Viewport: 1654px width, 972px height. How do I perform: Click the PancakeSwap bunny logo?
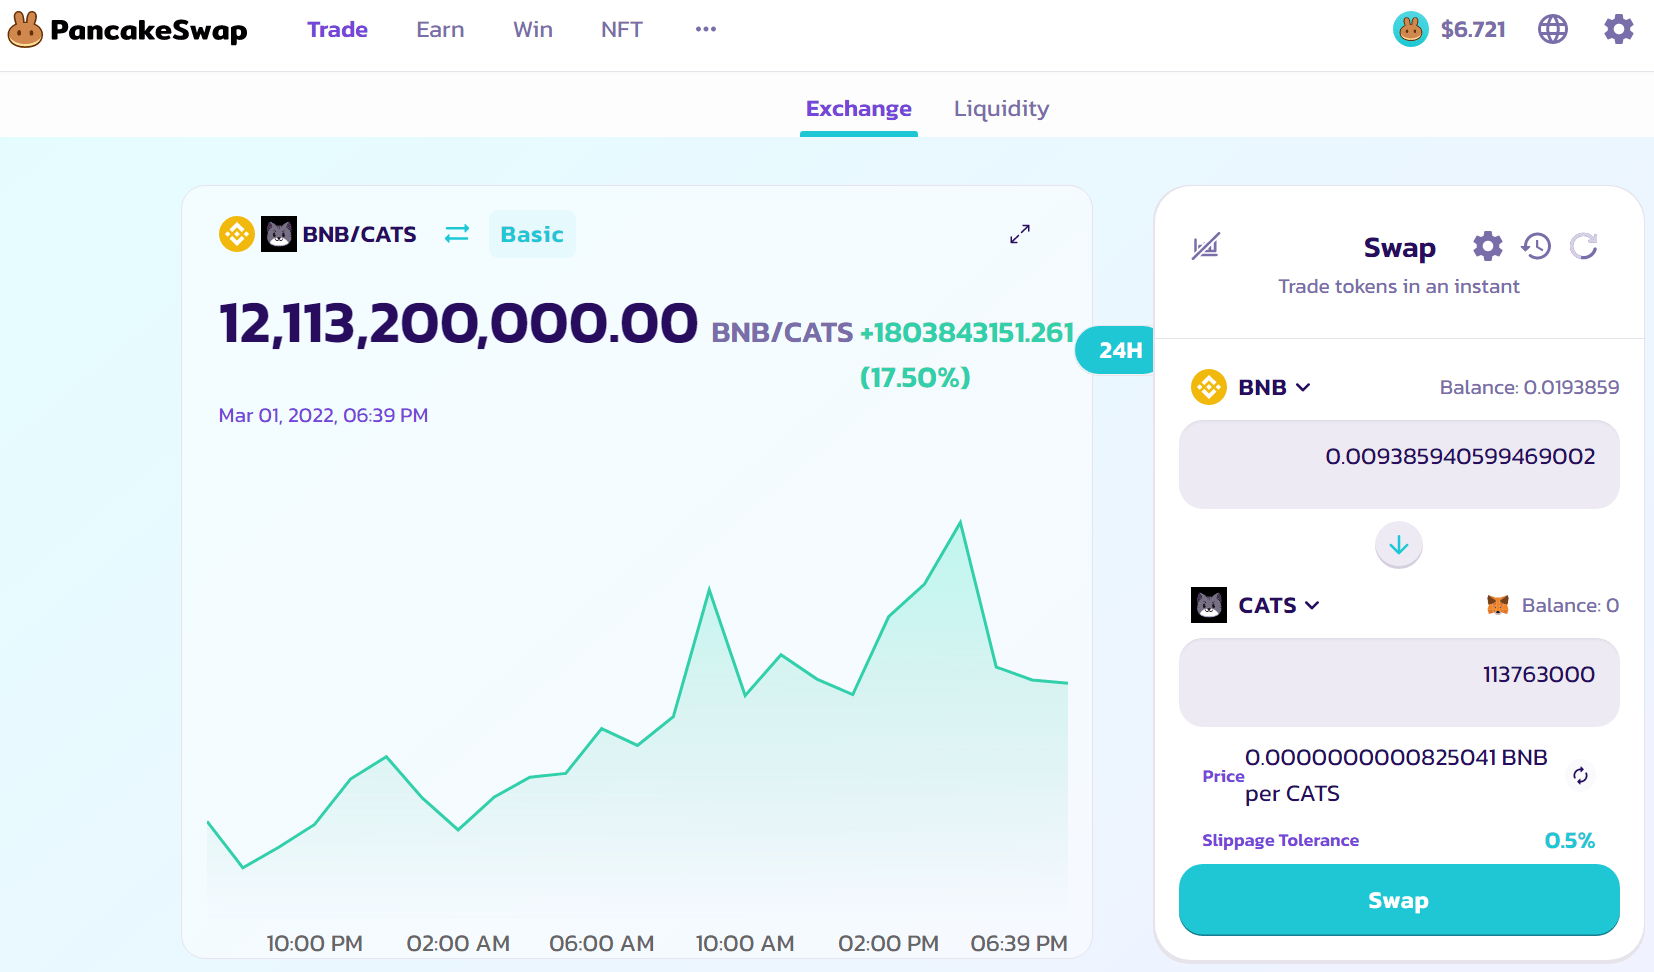point(25,30)
